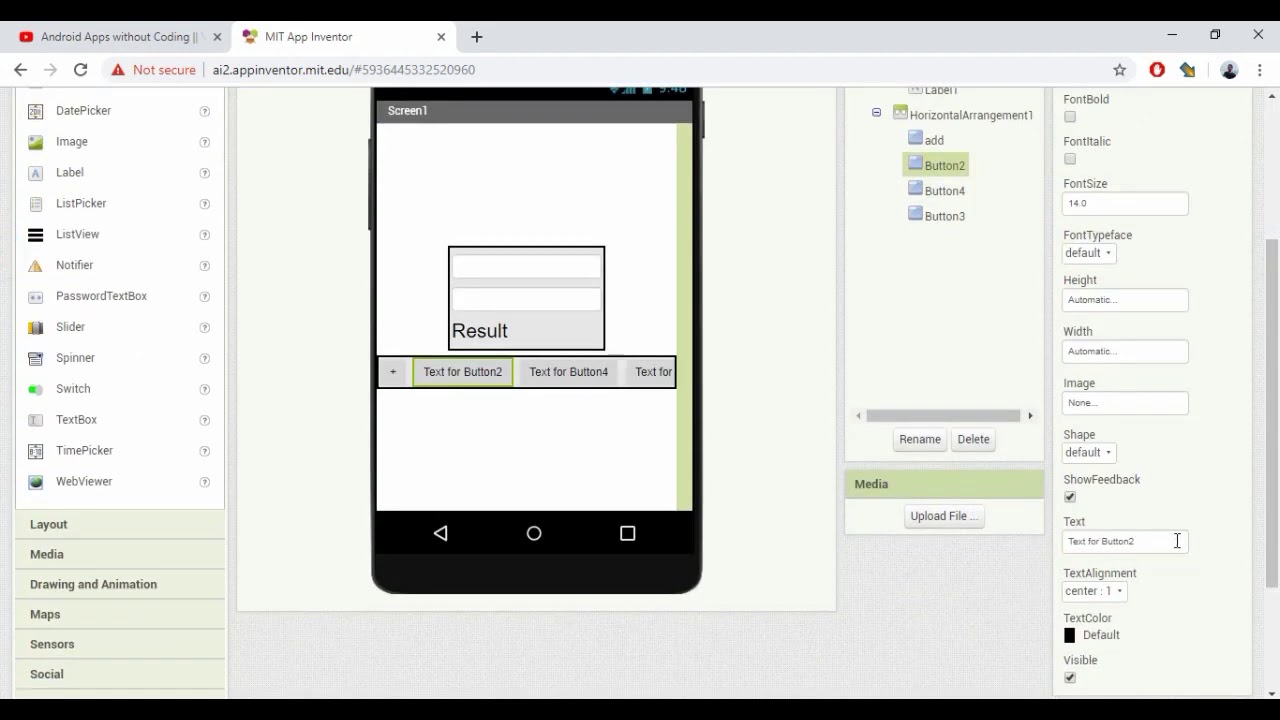Open the Shape default dropdown
The image size is (1280, 720).
click(1088, 453)
